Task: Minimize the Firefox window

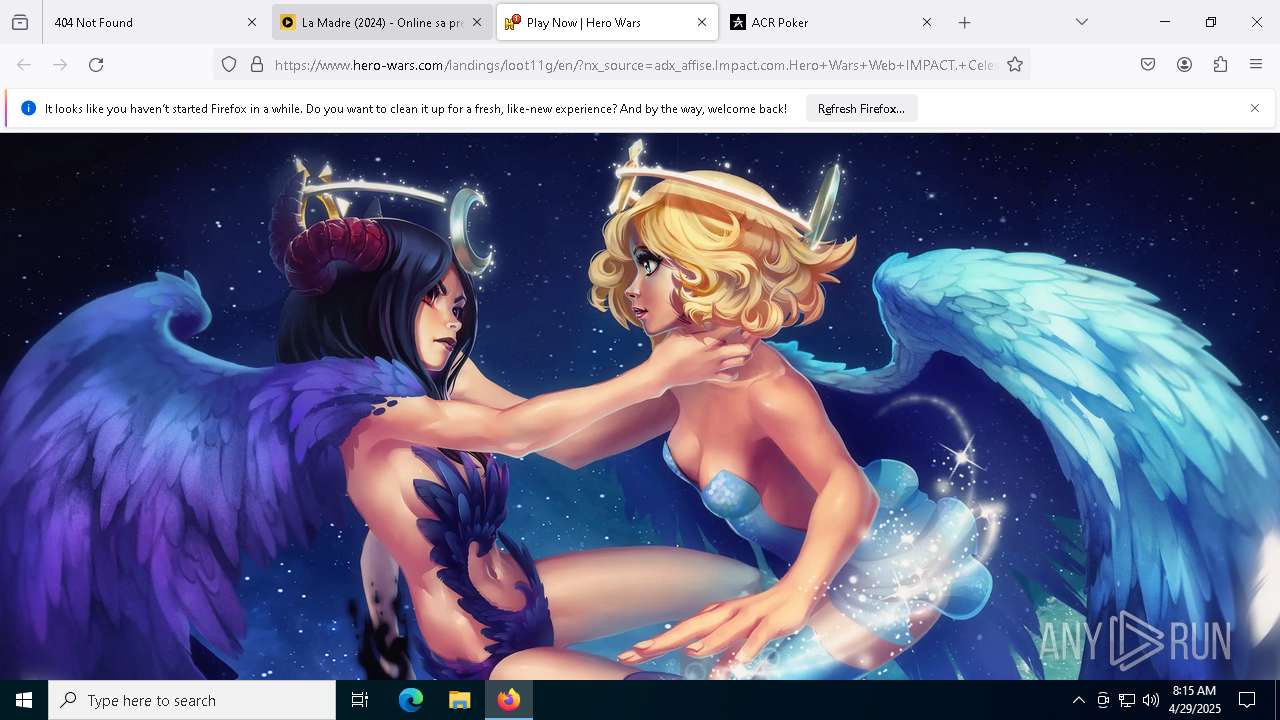Action: [1165, 22]
